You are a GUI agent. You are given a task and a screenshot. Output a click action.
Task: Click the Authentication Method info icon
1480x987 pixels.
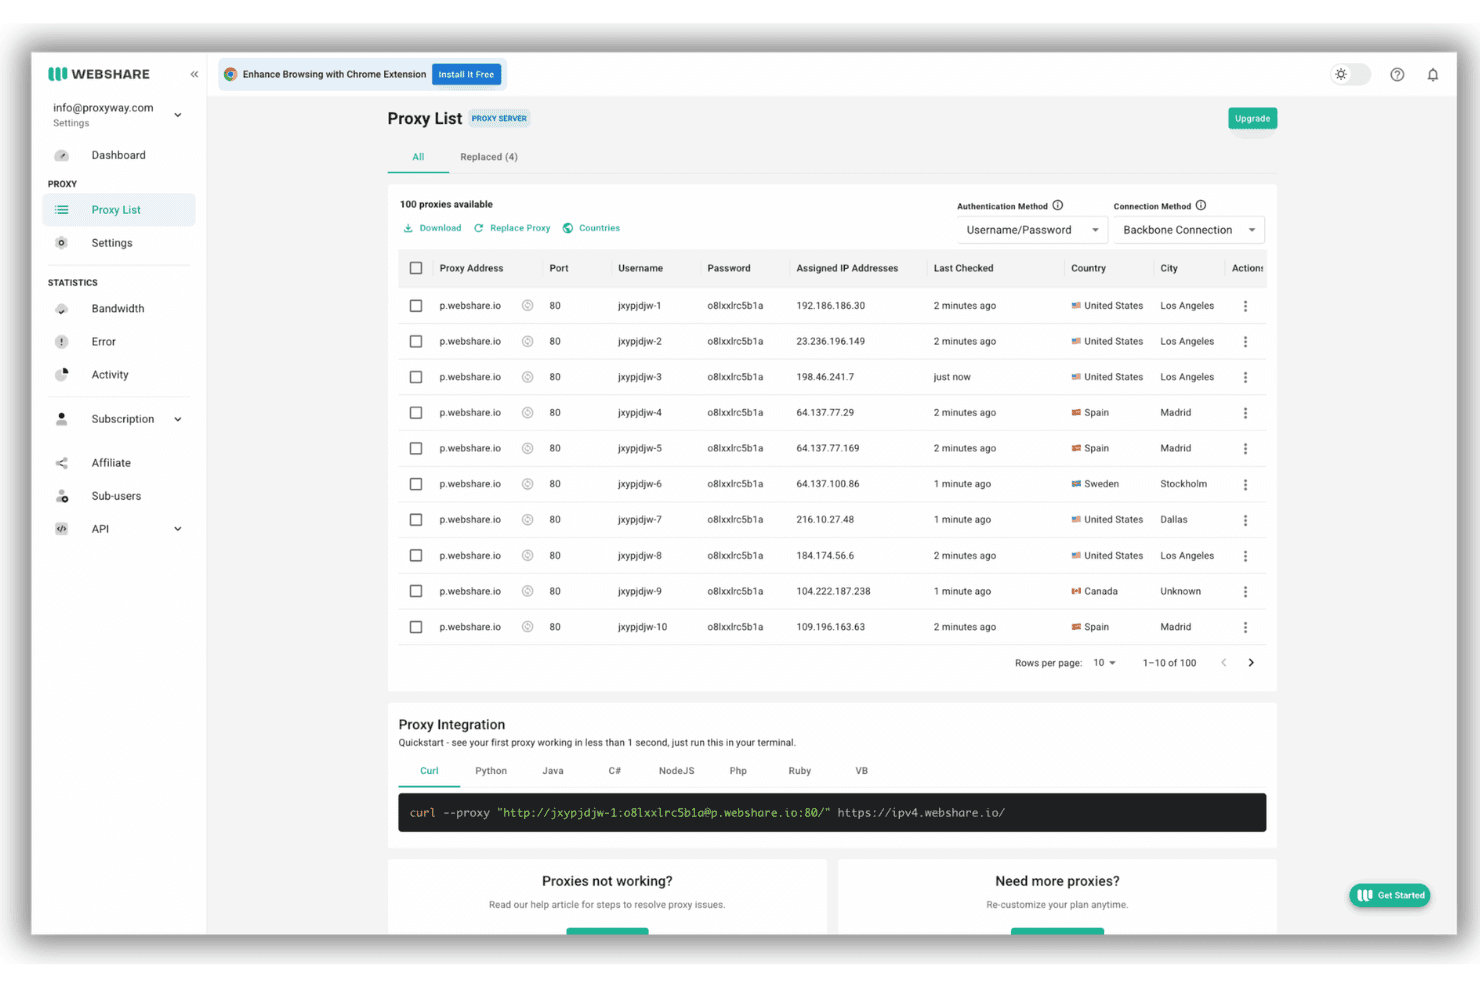pos(1058,205)
